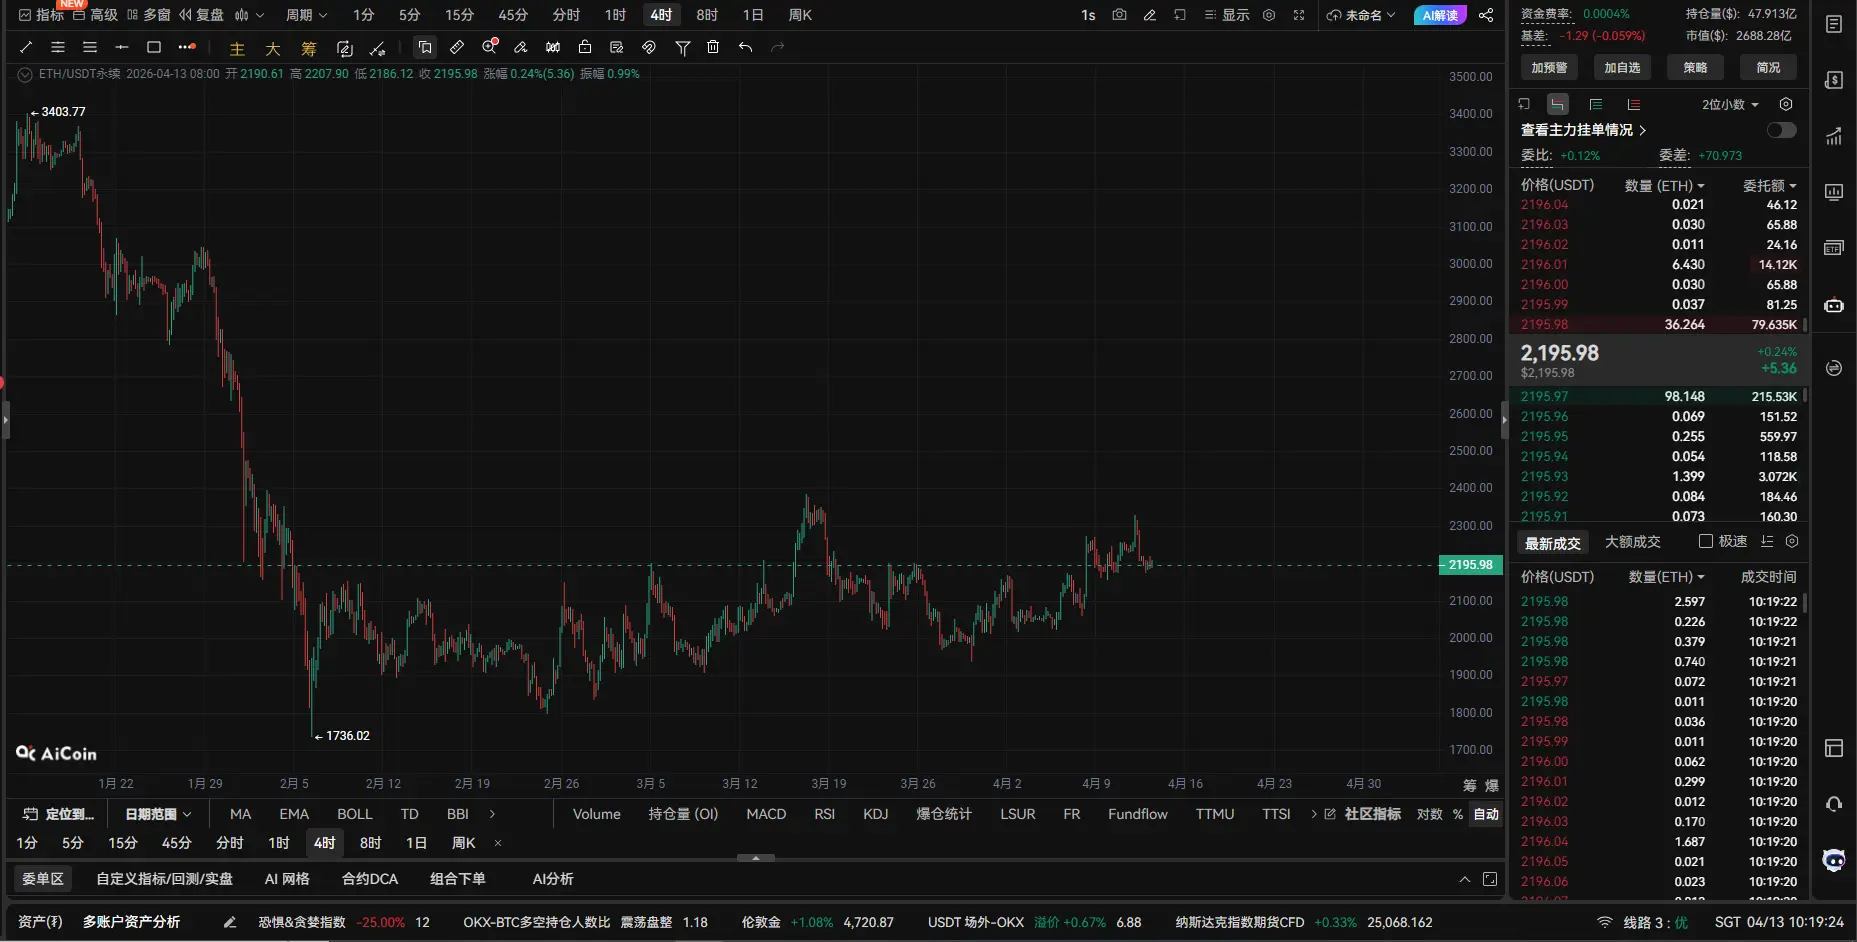The image size is (1857, 942).
Task: Switch to the 最新成交 tab
Action: click(x=1552, y=543)
